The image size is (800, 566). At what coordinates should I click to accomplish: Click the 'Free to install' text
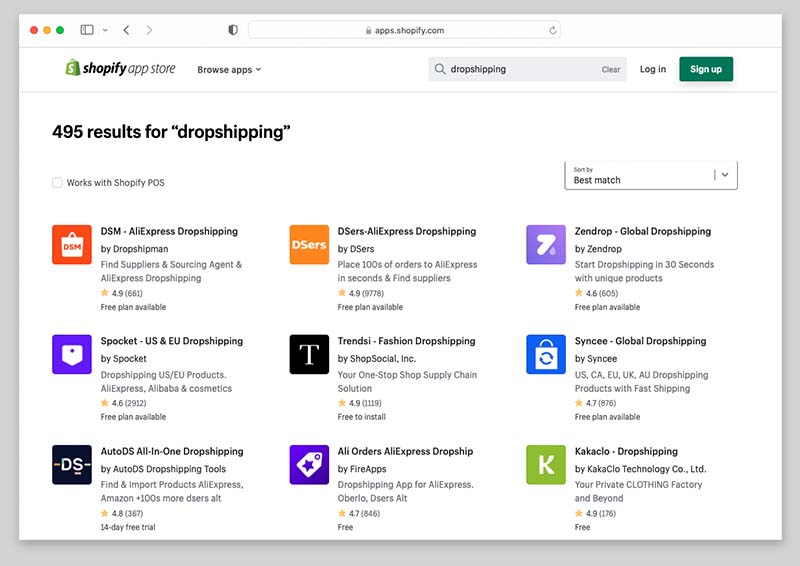click(361, 417)
